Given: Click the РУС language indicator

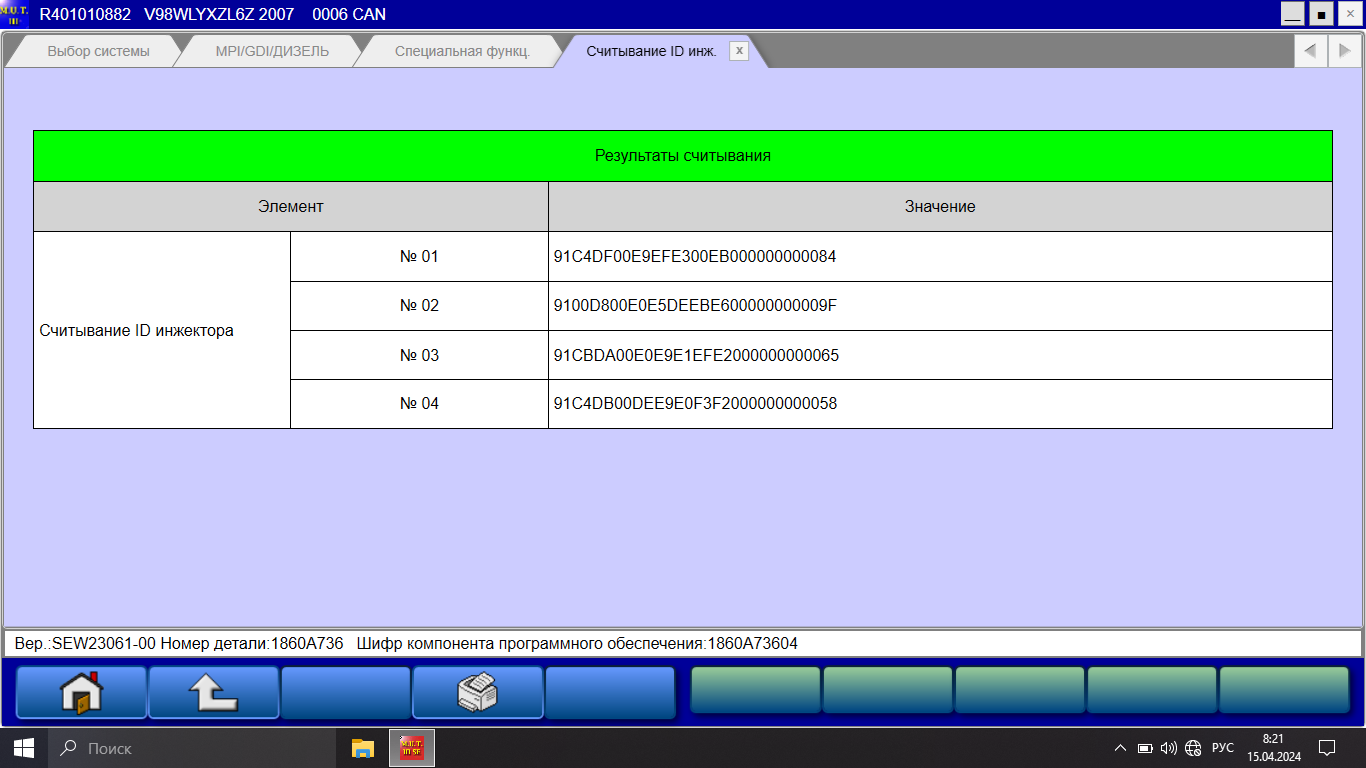Looking at the screenshot, I should coord(1222,748).
